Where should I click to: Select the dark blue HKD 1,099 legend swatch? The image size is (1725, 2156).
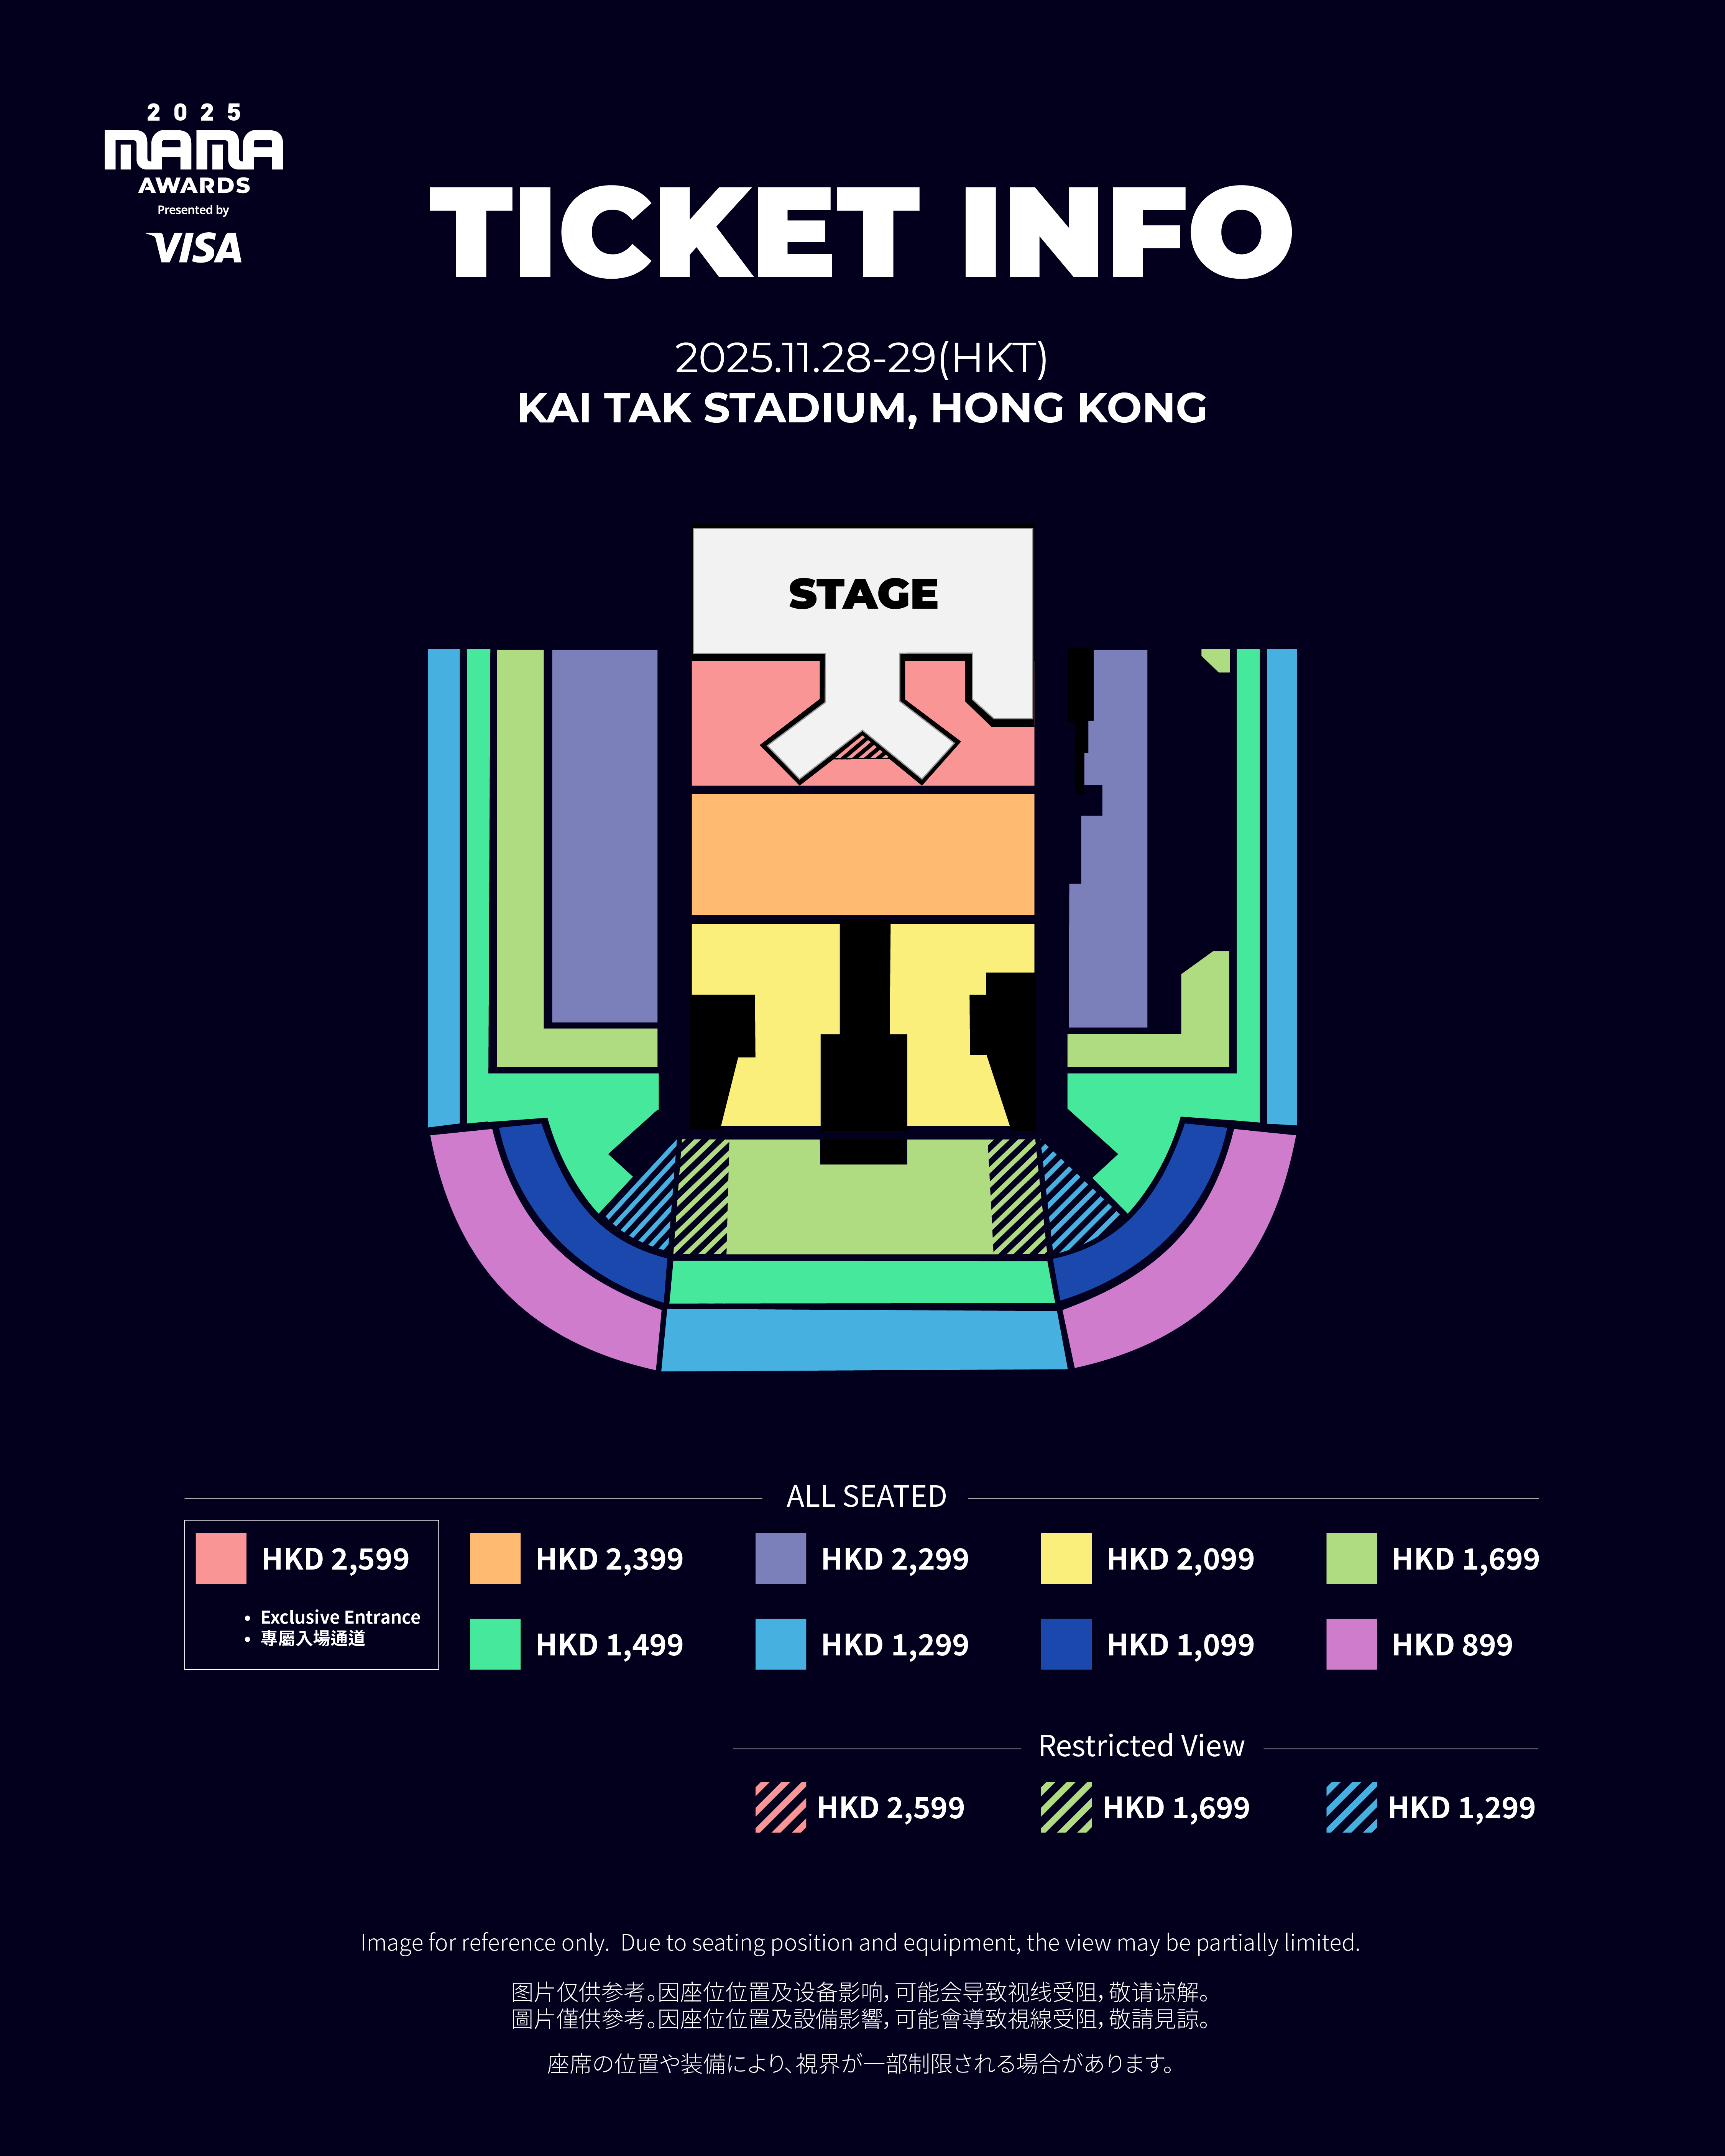(1066, 1644)
